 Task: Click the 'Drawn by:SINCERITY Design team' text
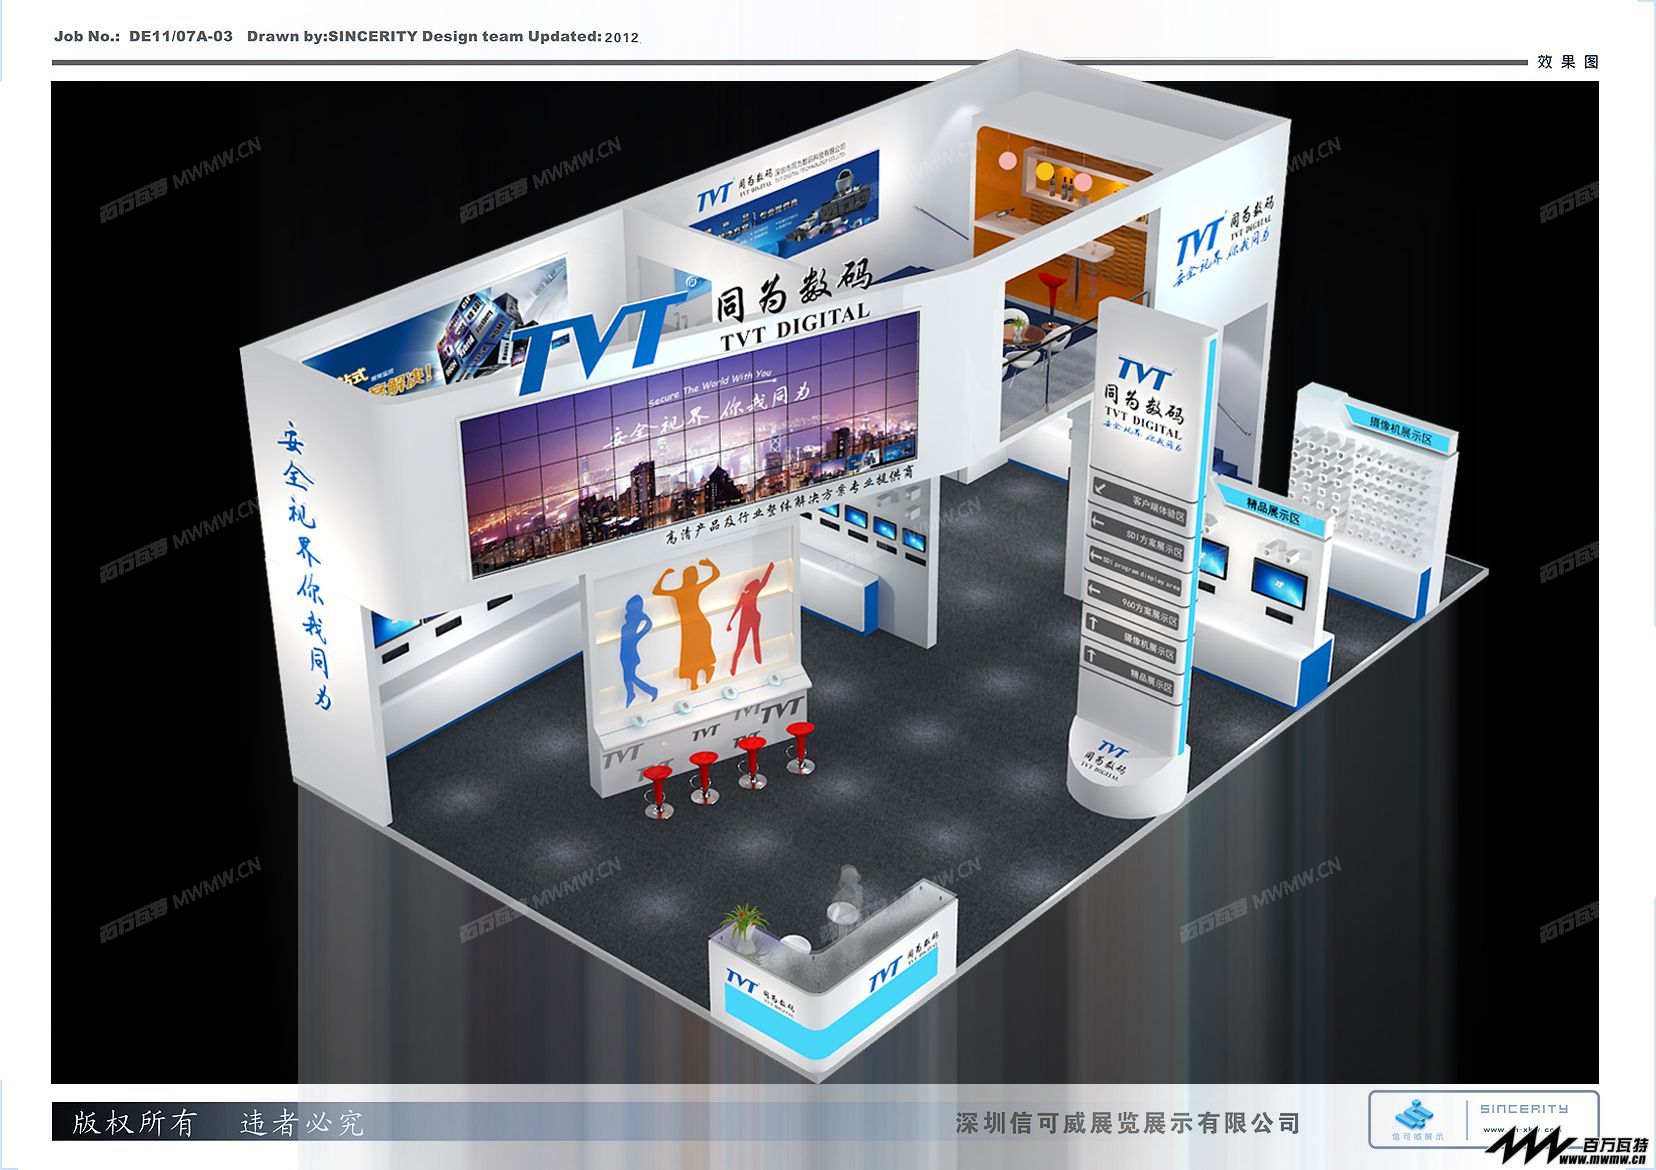tap(383, 36)
